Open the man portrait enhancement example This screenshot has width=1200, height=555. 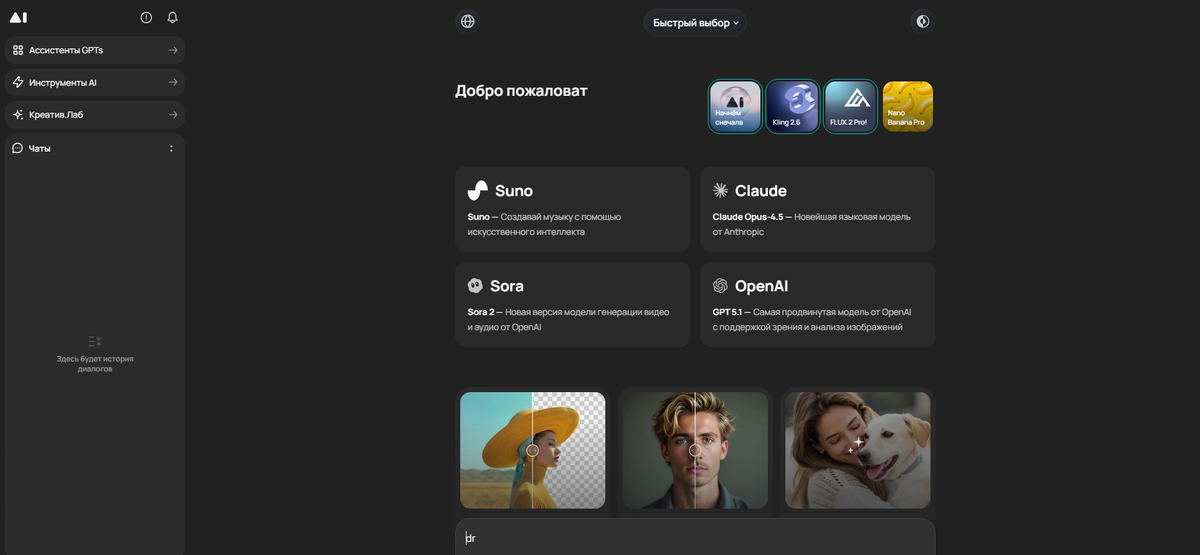pos(695,450)
